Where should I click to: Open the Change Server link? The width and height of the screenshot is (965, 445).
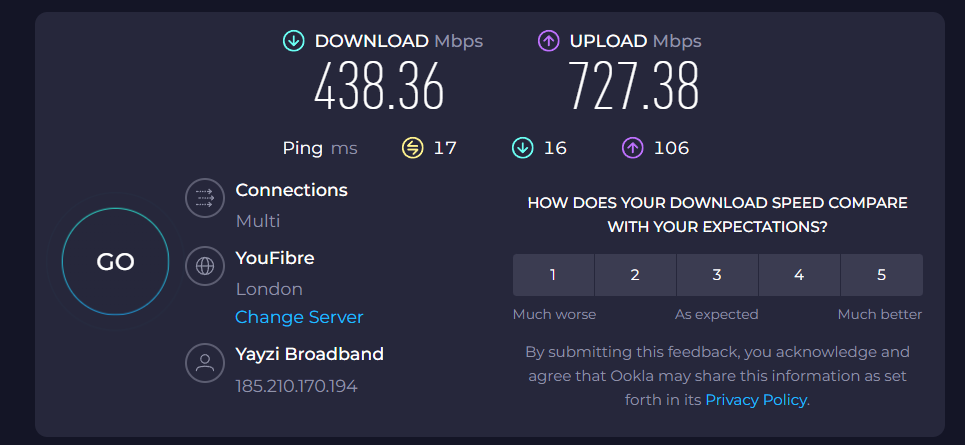pyautogui.click(x=299, y=318)
